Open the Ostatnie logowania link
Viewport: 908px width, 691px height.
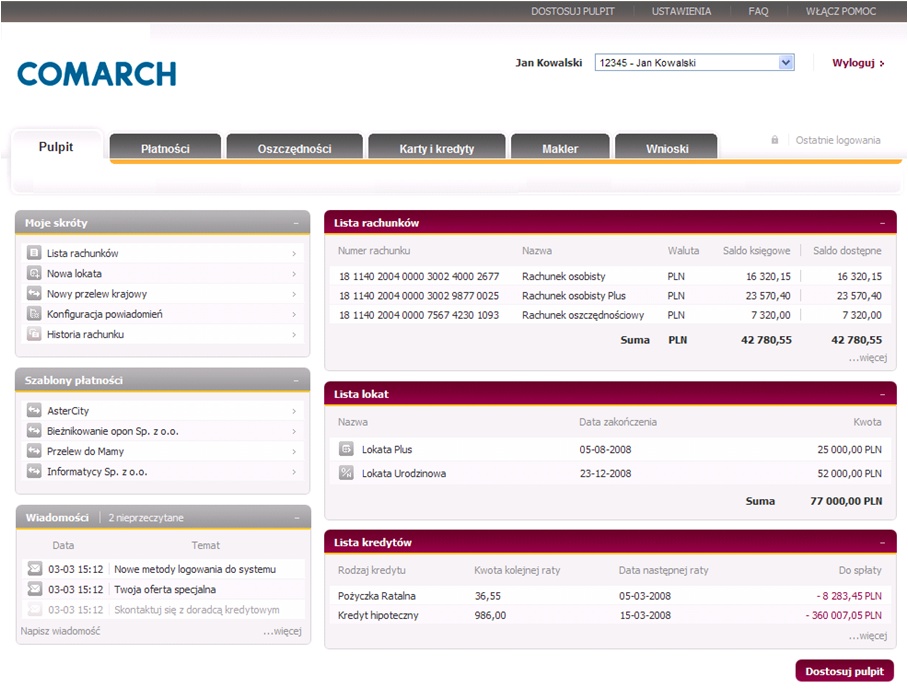[837, 140]
